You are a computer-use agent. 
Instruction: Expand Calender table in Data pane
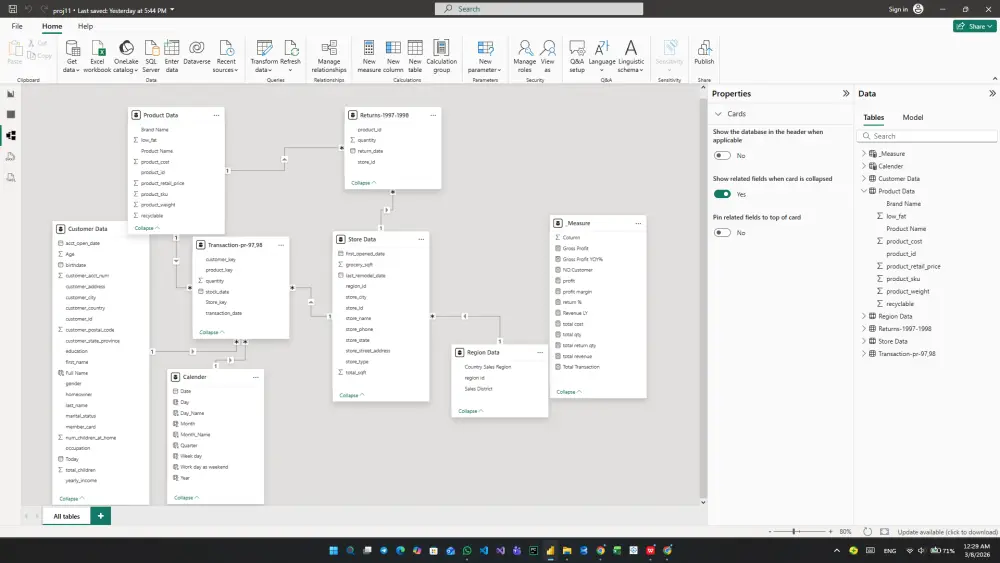(x=864, y=166)
